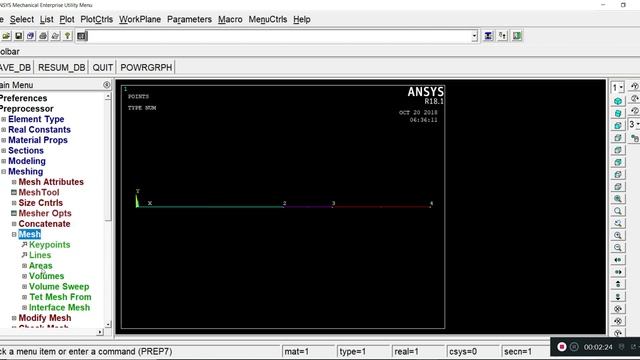Open the Pan-Zoom-Rotate toolbar icon
This screenshot has height=360, width=640.
tap(31, 36)
